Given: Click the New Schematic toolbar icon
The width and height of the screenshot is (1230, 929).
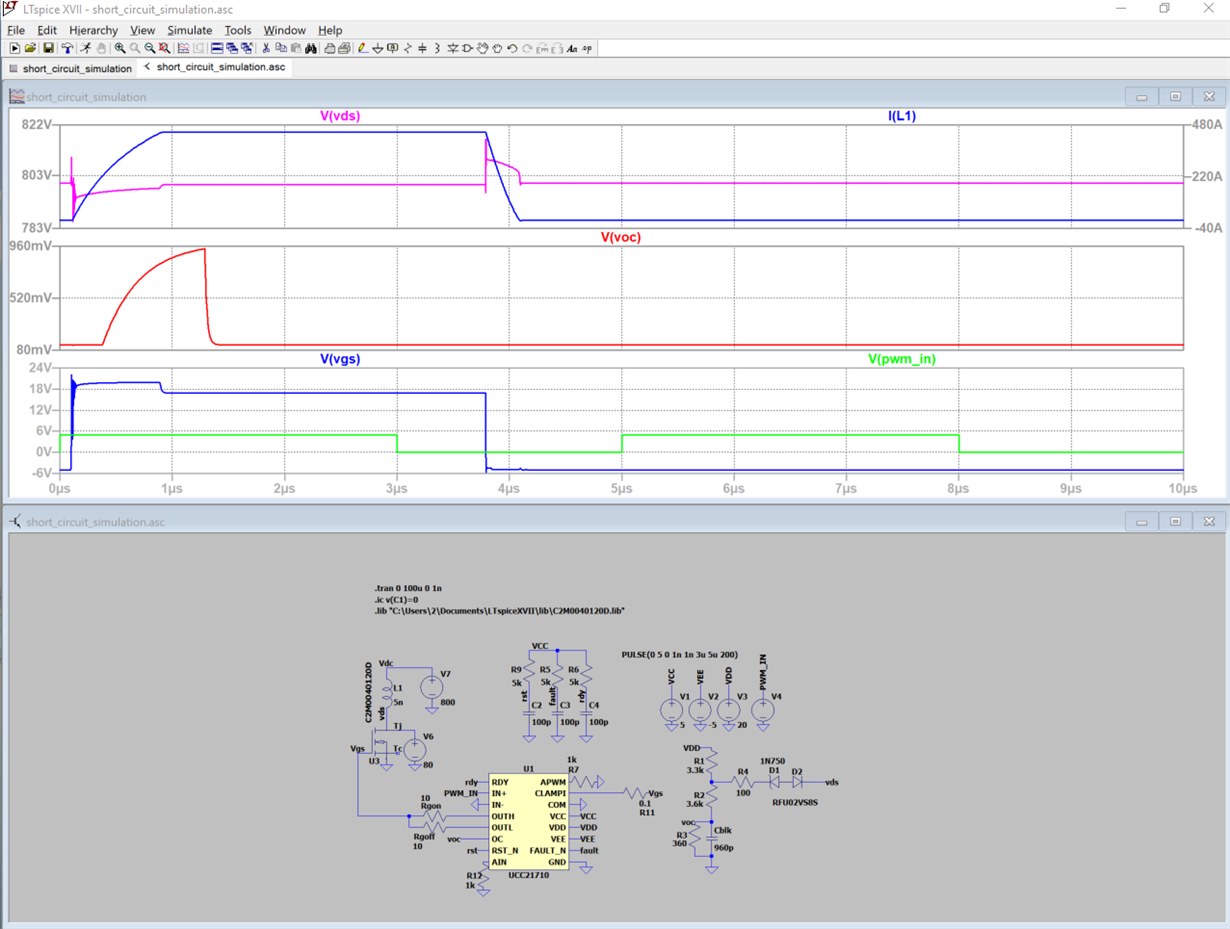Looking at the screenshot, I should [x=15, y=48].
